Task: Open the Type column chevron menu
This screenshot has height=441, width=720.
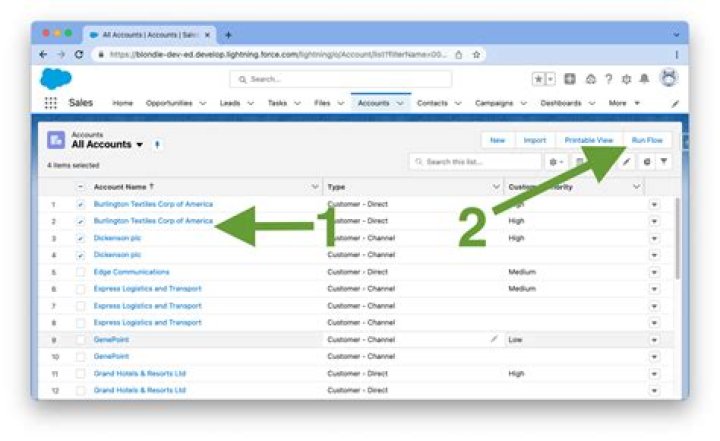Action: coord(496,187)
